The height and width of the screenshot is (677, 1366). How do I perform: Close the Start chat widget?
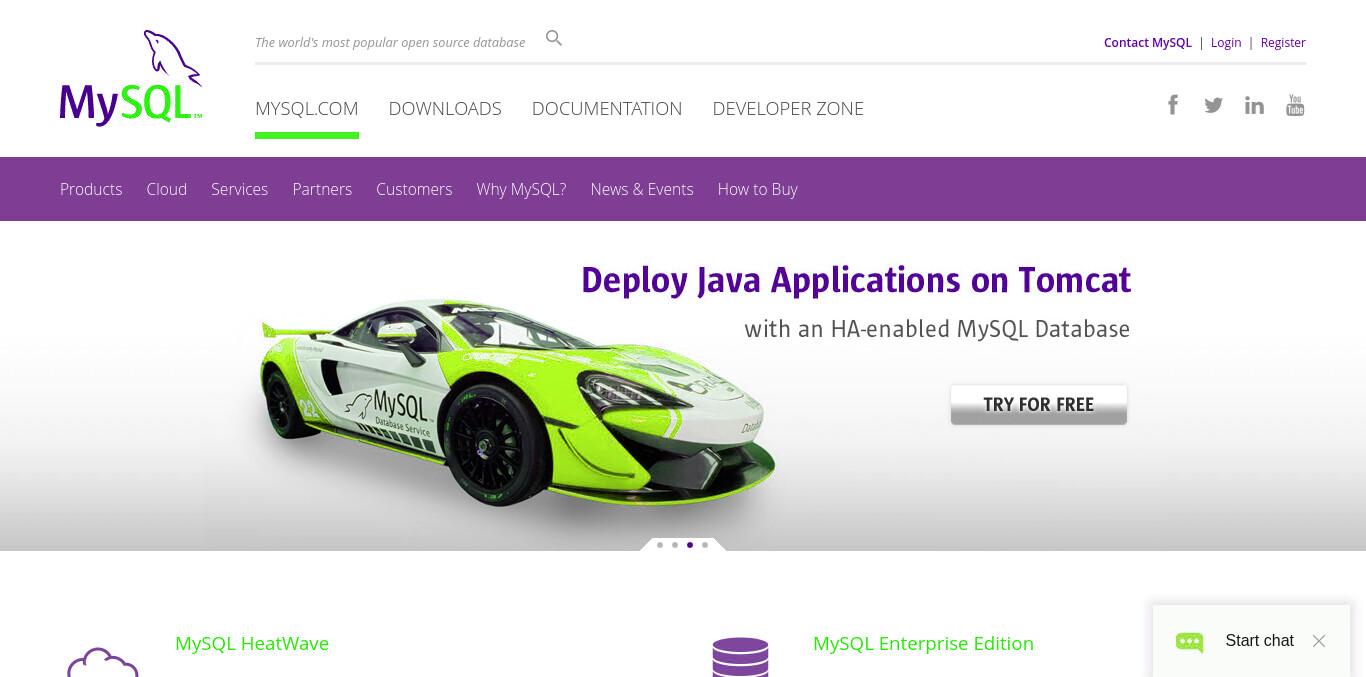pyautogui.click(x=1319, y=641)
